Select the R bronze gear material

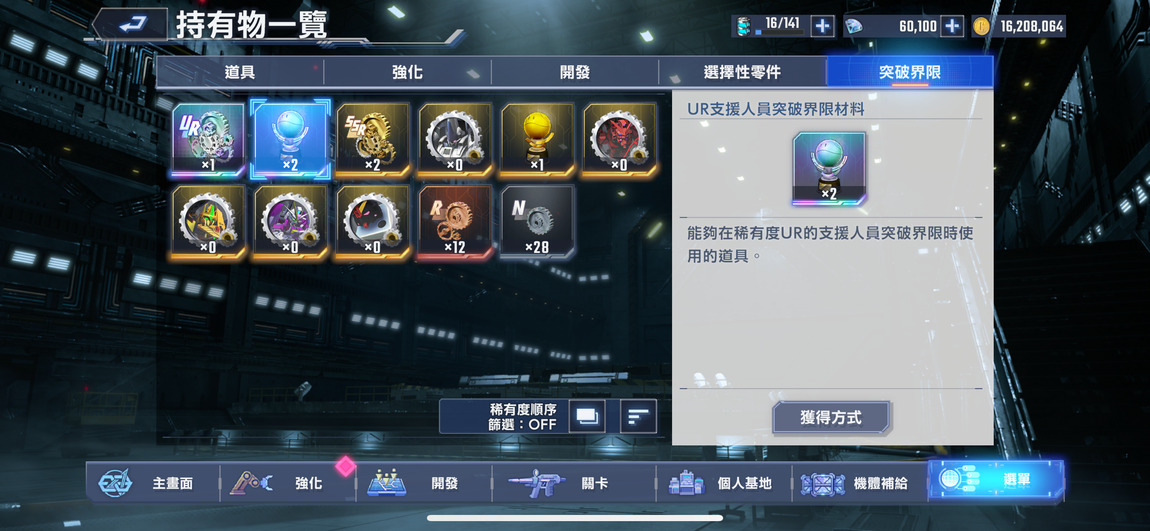pos(455,222)
